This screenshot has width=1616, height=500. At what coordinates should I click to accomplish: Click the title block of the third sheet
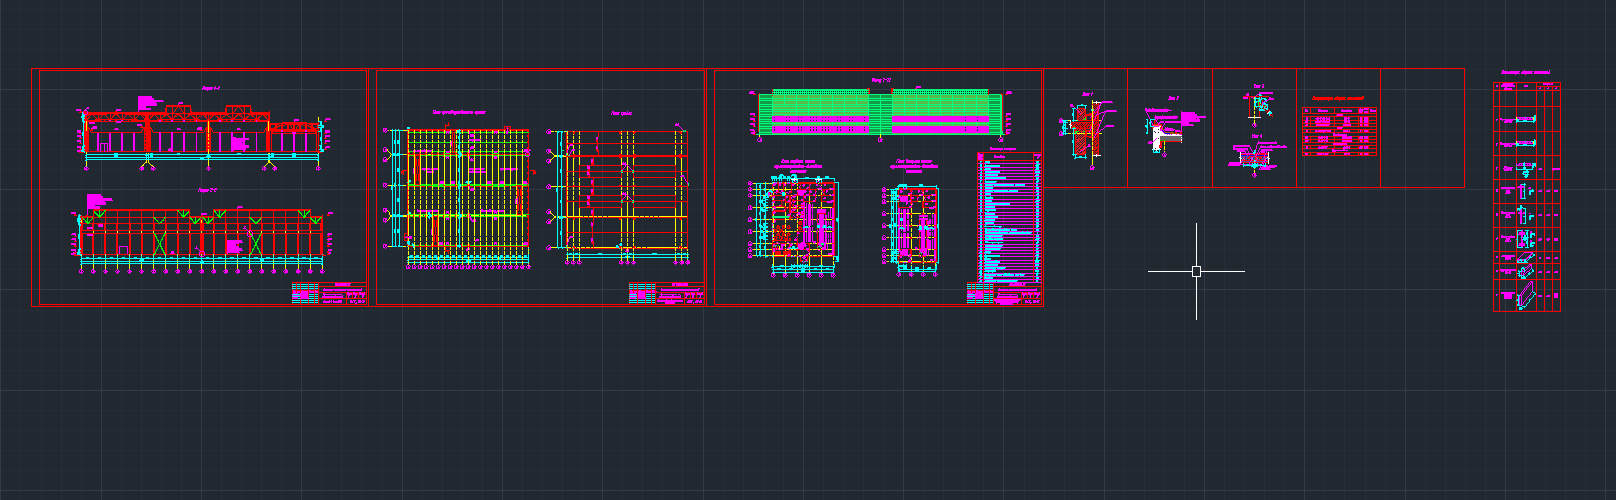1004,293
